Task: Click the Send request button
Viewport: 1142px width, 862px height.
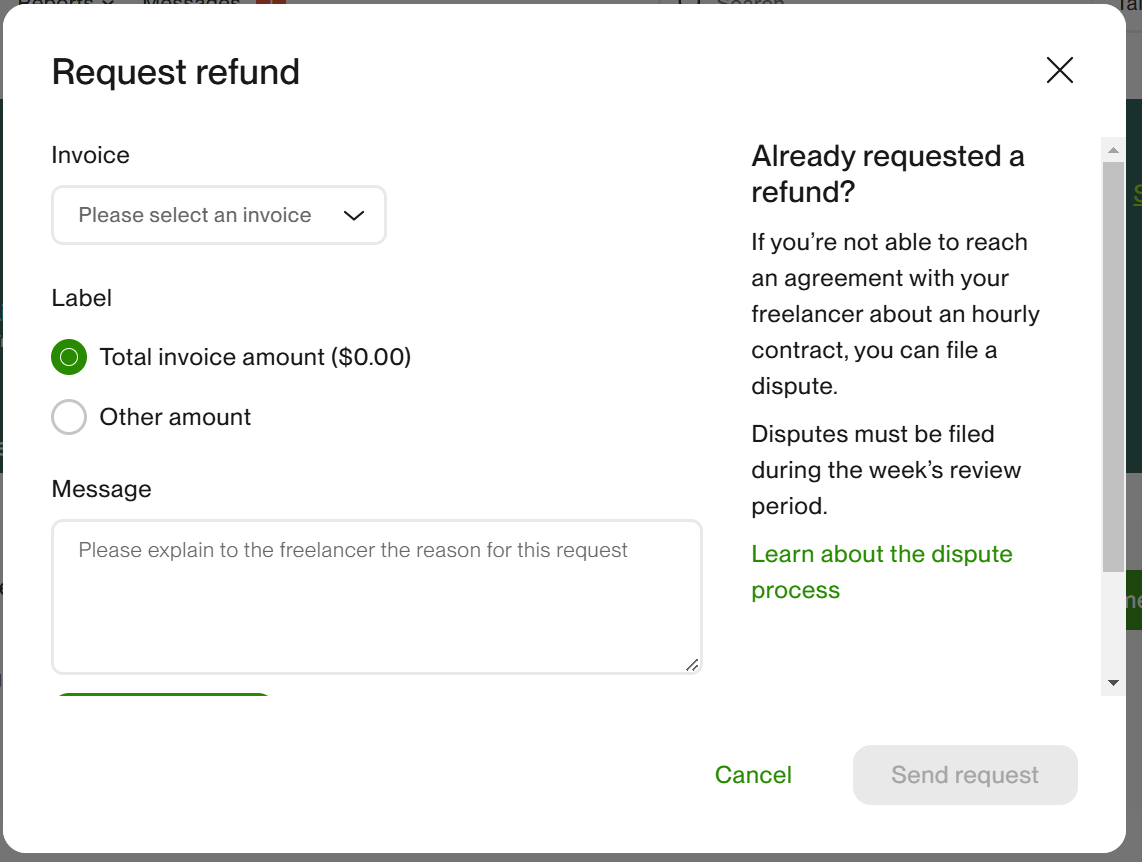Action: 964,775
